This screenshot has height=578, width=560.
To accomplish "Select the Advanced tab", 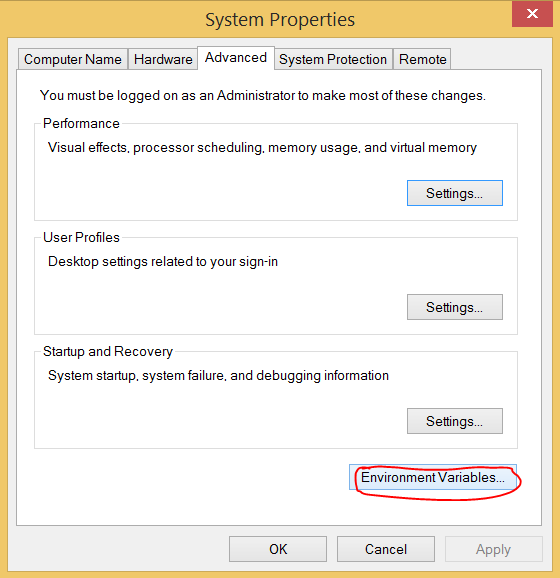I will click(236, 58).
